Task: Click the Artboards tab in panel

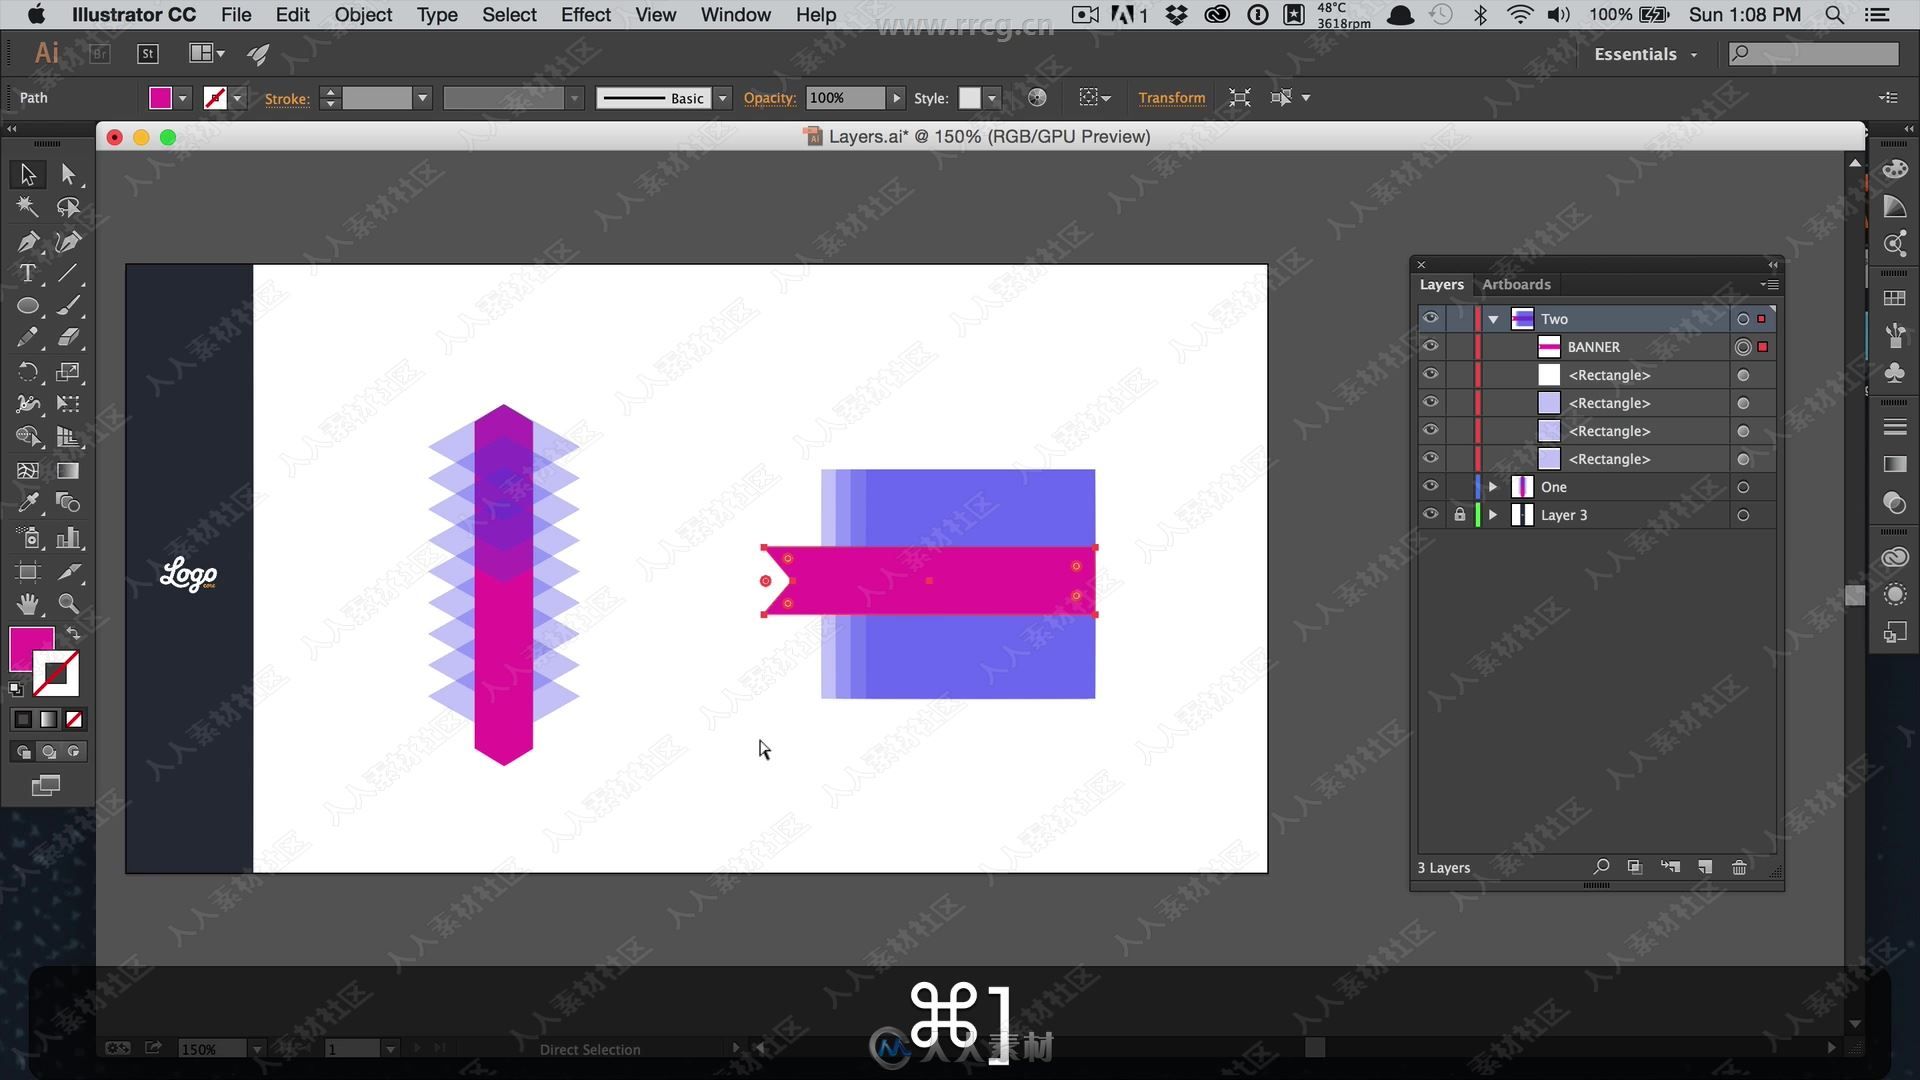Action: (1515, 284)
